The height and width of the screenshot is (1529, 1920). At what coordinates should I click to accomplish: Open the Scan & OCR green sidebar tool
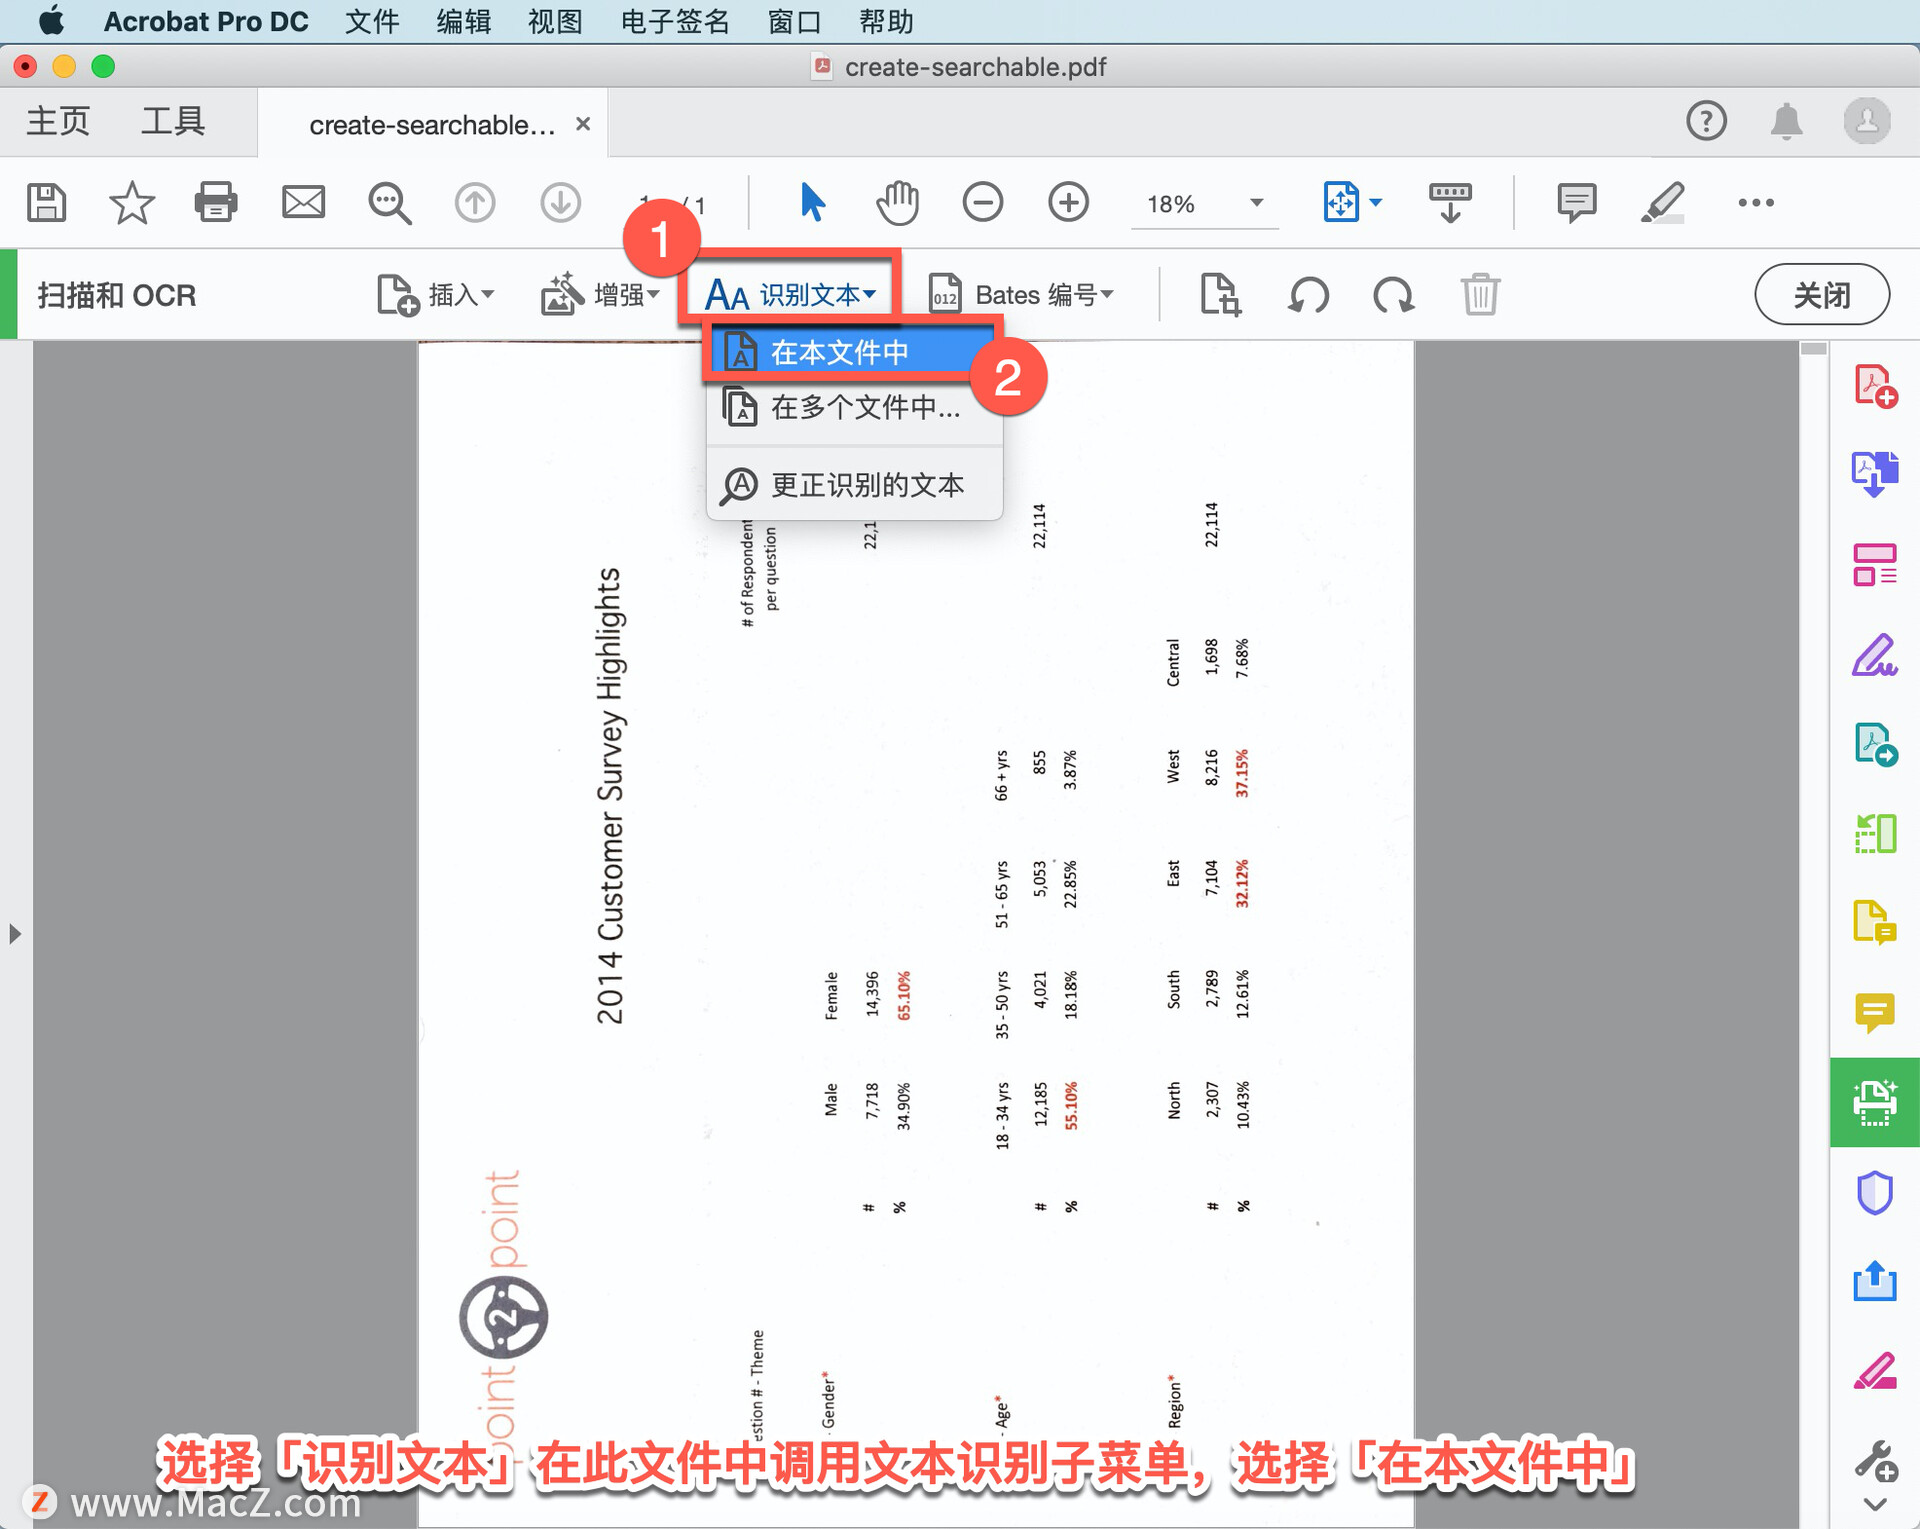pyautogui.click(x=1875, y=1102)
